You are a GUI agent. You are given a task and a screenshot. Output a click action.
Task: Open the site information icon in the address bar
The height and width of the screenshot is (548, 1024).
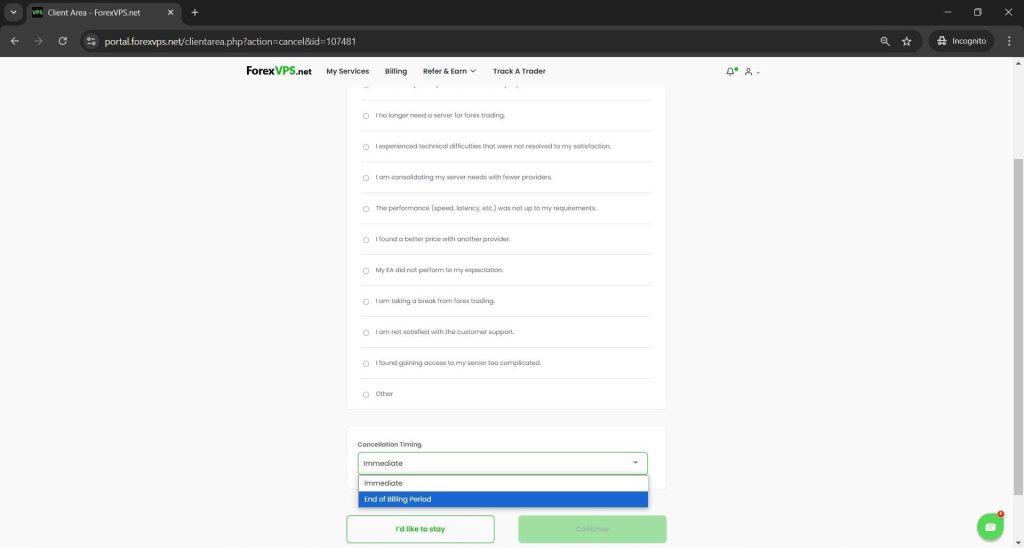tap(91, 41)
